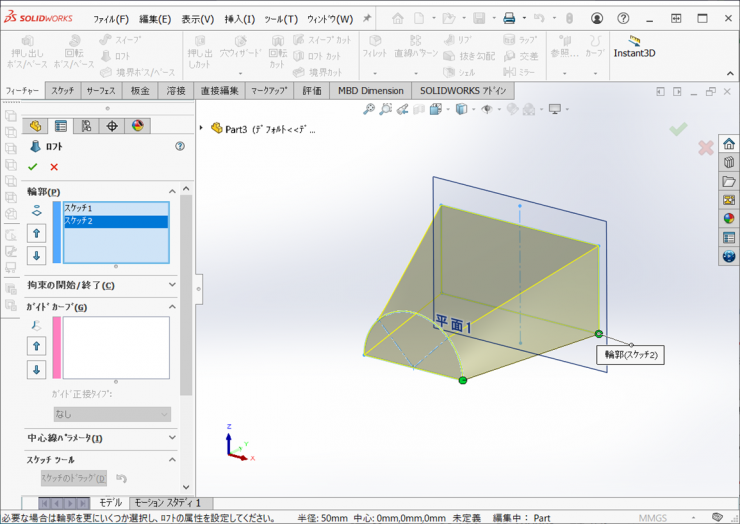Click the Zoom to Fit view icon

pyautogui.click(x=370, y=109)
